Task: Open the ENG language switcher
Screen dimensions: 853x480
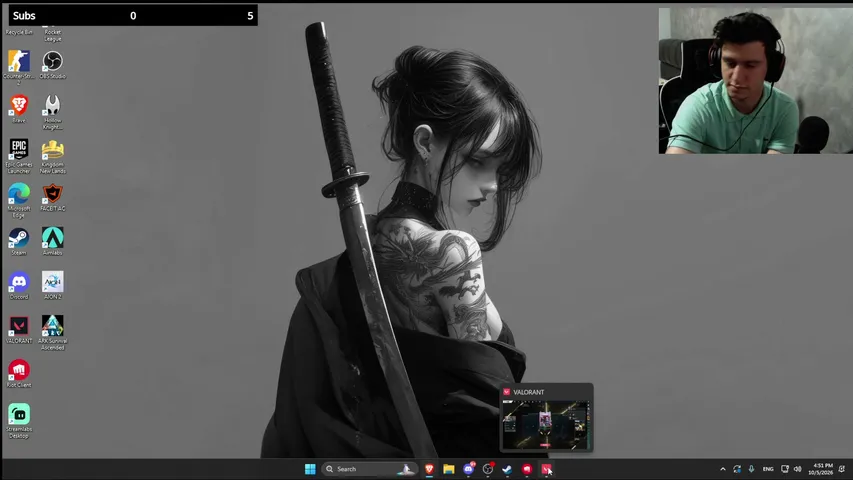Action: 768,469
